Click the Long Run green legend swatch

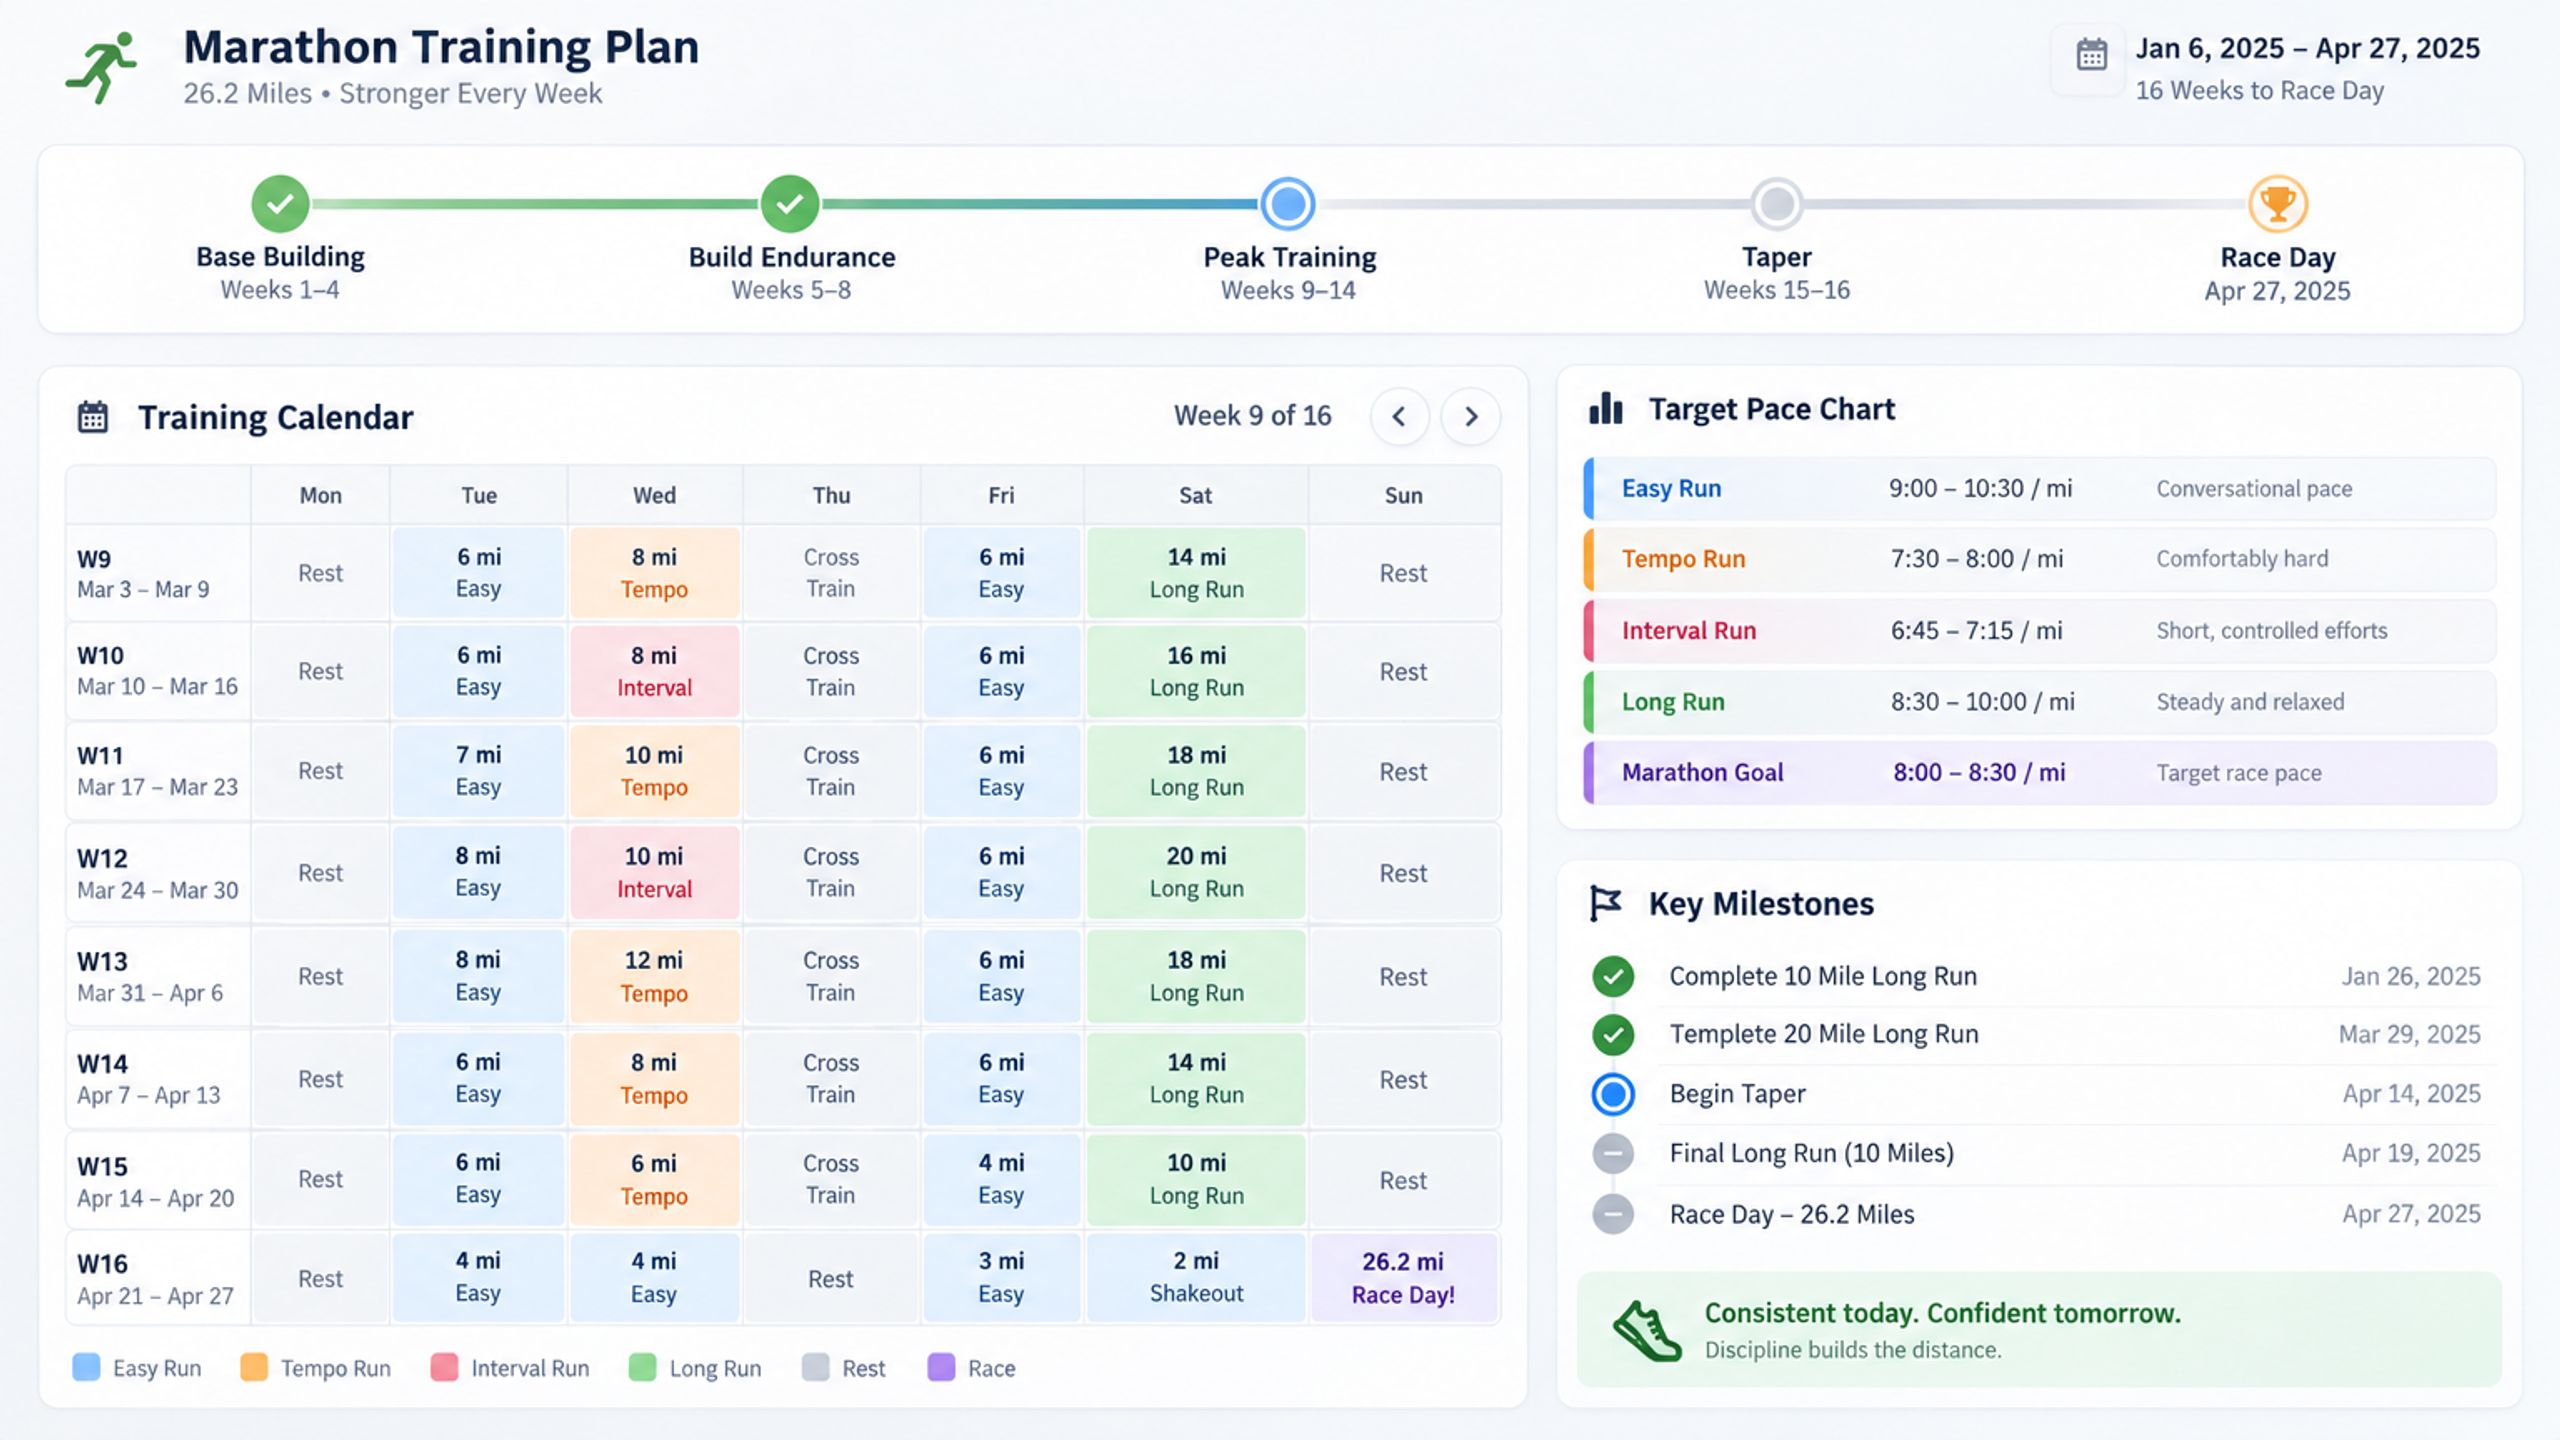point(642,1367)
